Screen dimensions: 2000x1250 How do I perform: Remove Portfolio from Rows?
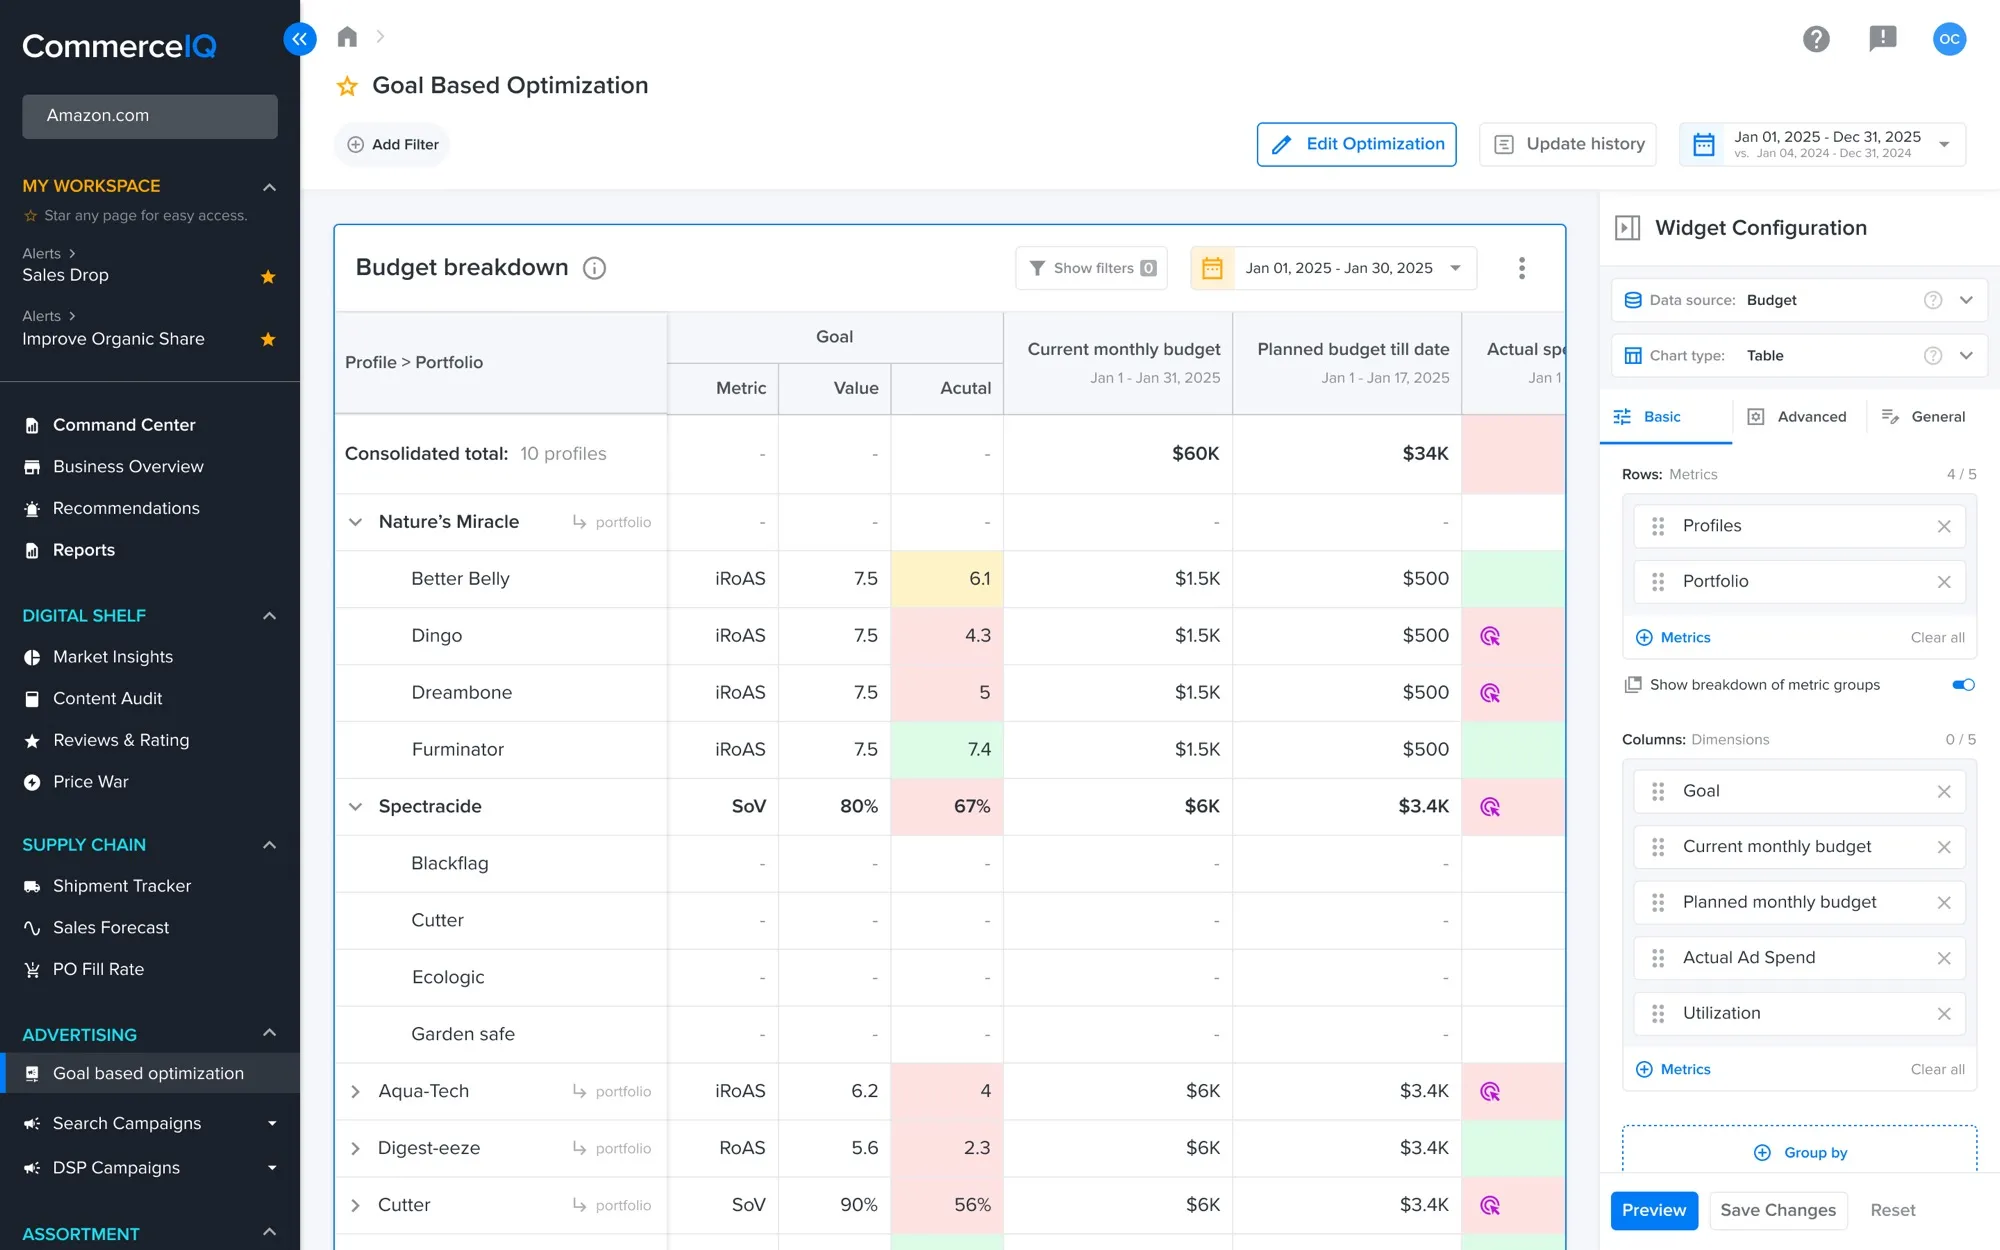click(x=1944, y=582)
